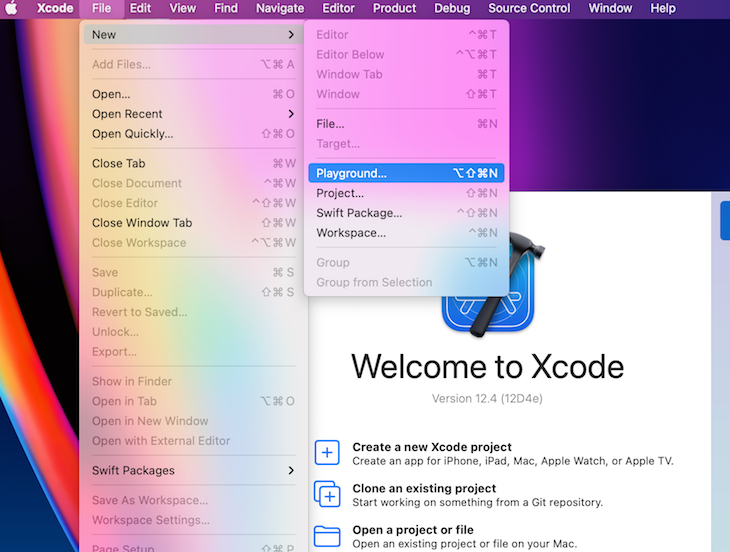Click Open a project or file link
Image resolution: width=730 pixels, height=552 pixels.
pyautogui.click(x=413, y=530)
